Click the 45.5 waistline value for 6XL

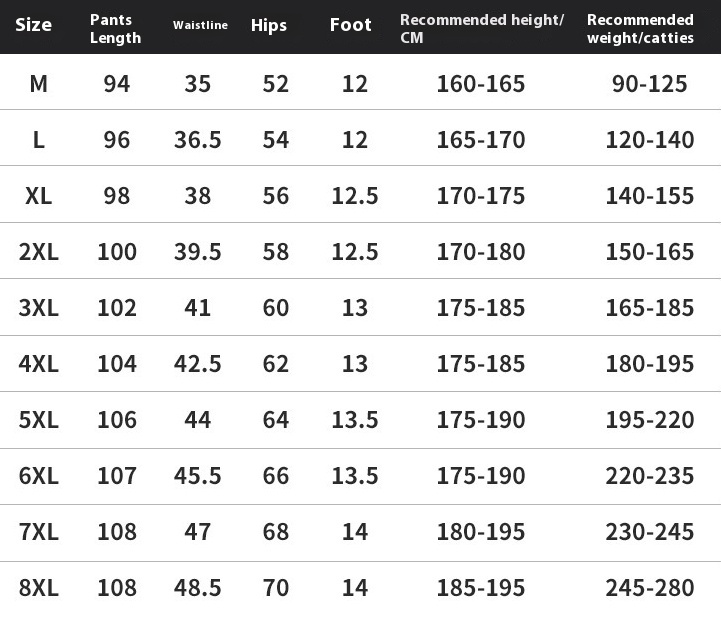[197, 476]
